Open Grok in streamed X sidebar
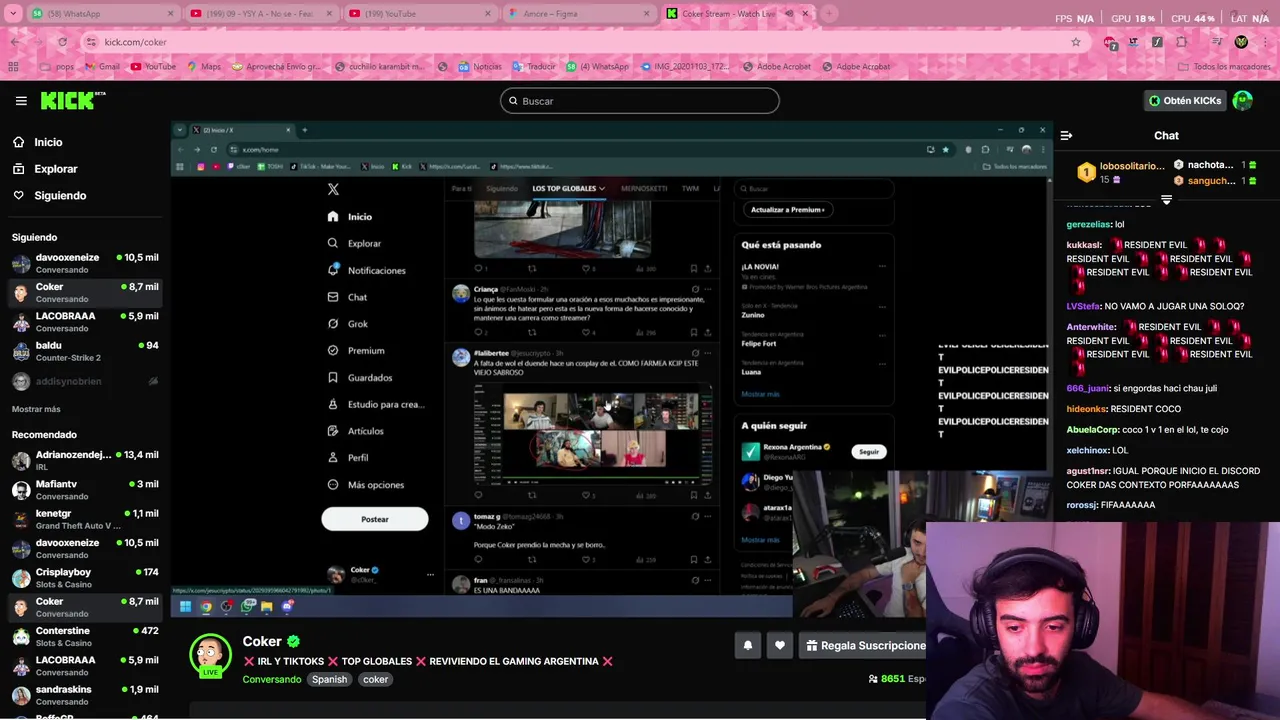The height and width of the screenshot is (720, 1280). point(348,324)
